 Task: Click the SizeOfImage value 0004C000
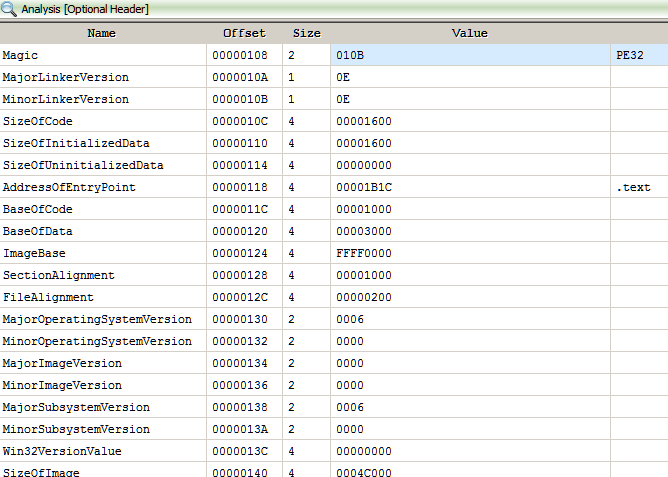tap(364, 472)
